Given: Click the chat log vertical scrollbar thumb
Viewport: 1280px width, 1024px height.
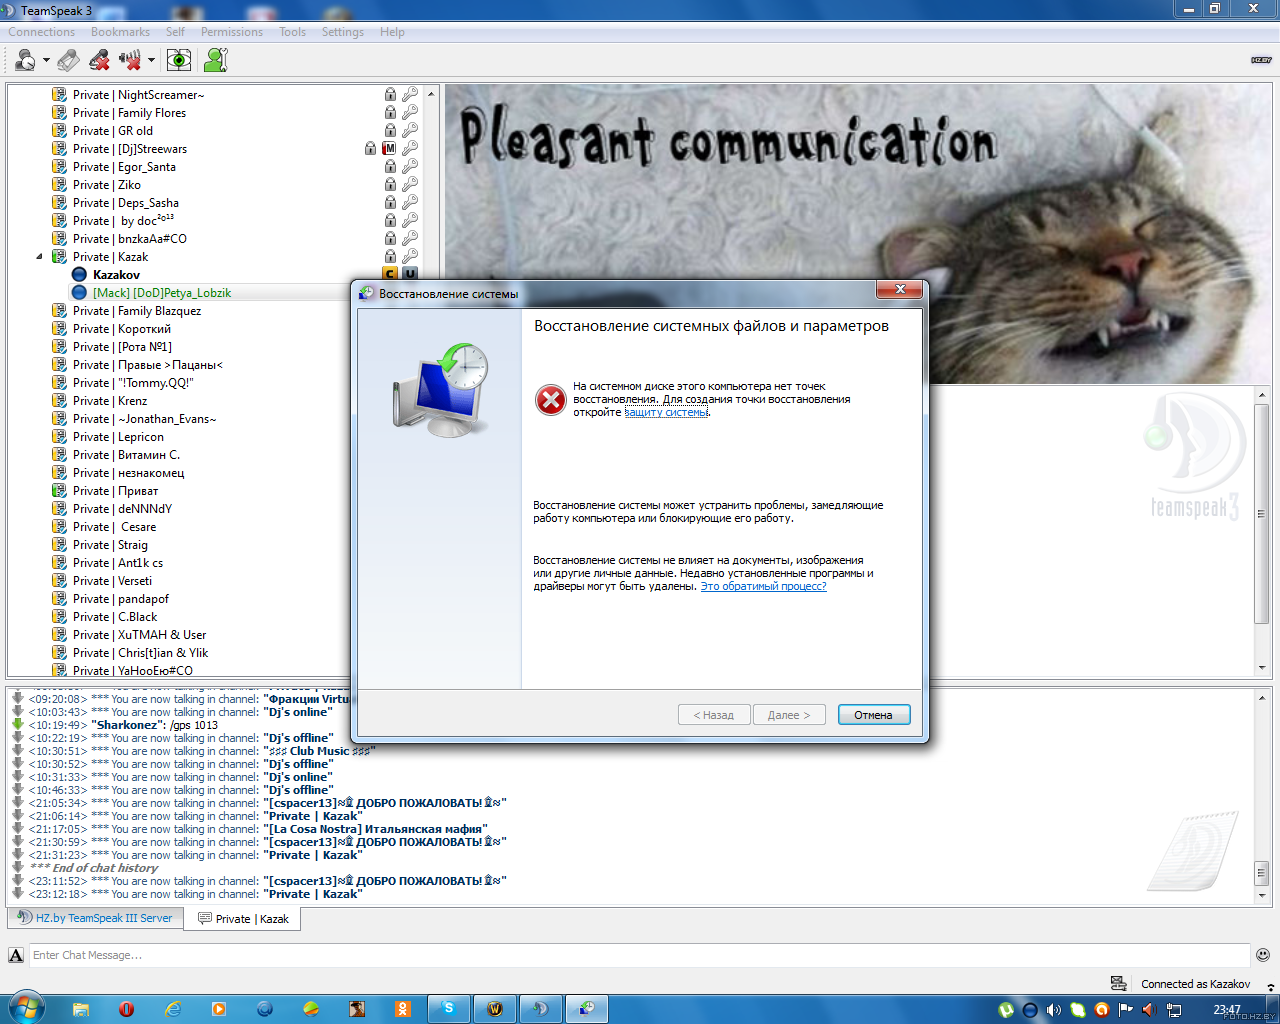Looking at the screenshot, I should [x=1261, y=872].
